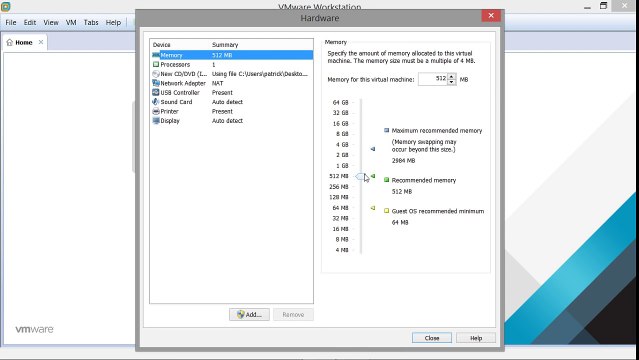Click the Close button in Hardware dialog
Image resolution: width=639 pixels, height=360 pixels.
tap(432, 338)
